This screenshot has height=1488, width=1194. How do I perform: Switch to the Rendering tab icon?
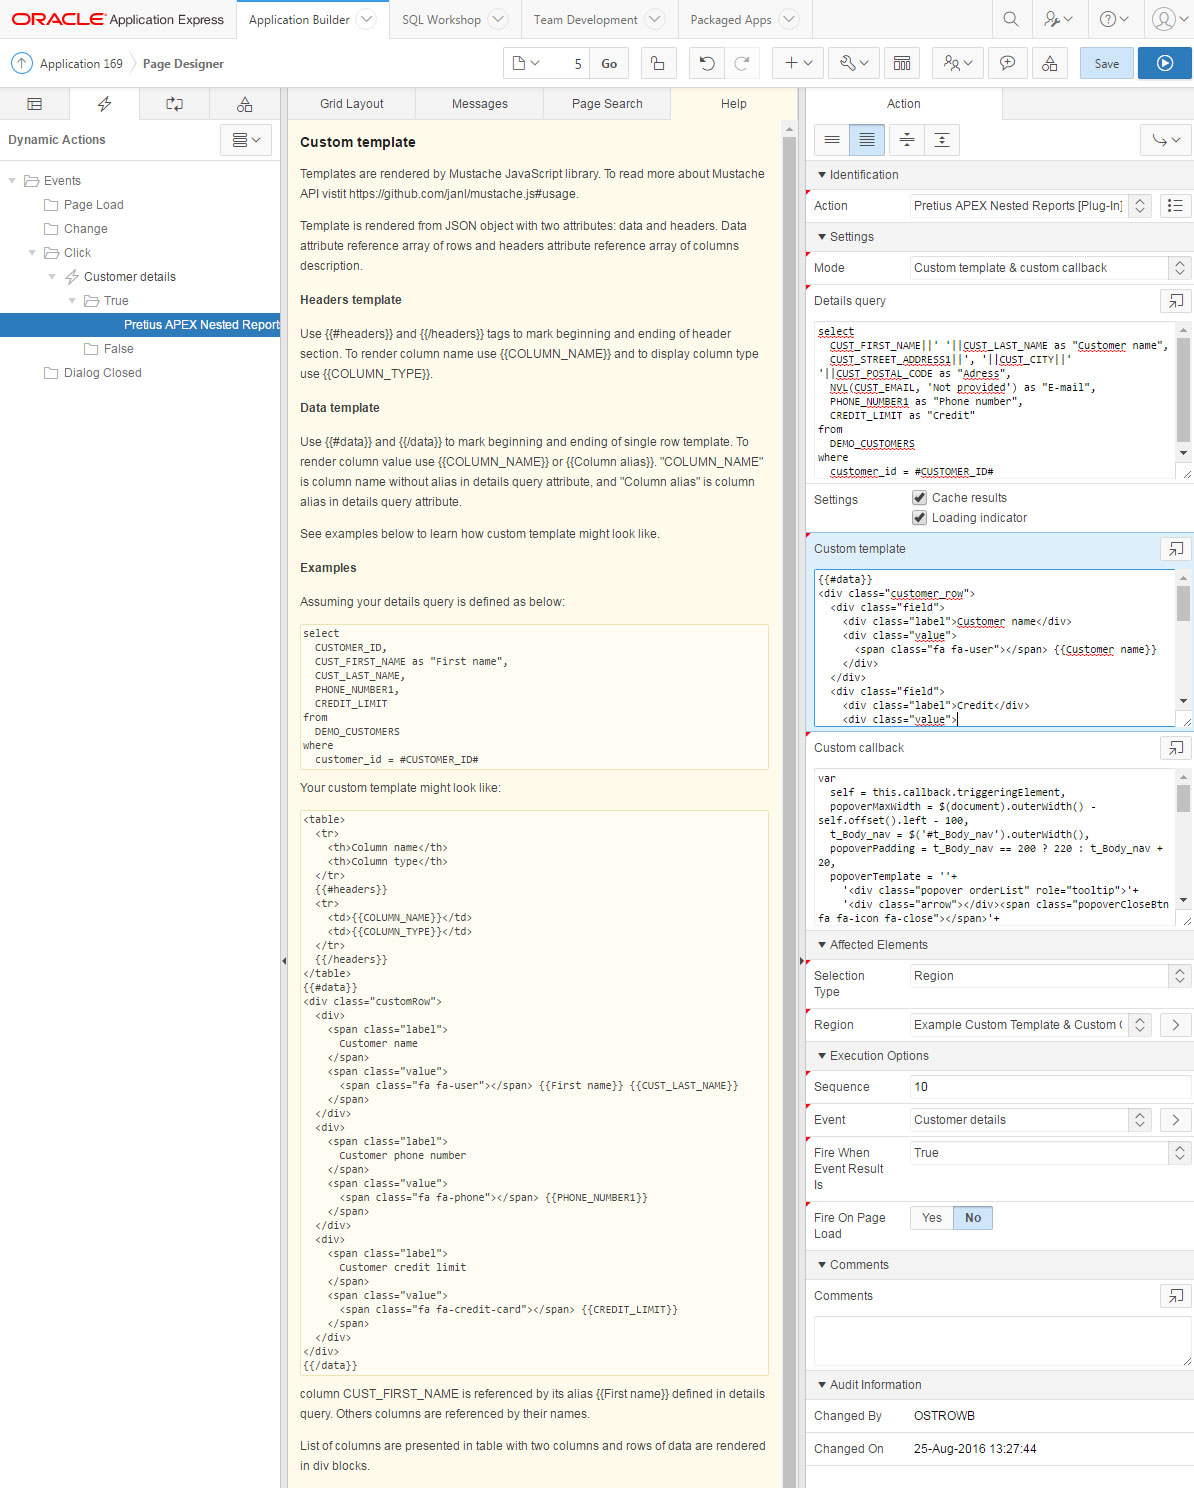point(35,104)
